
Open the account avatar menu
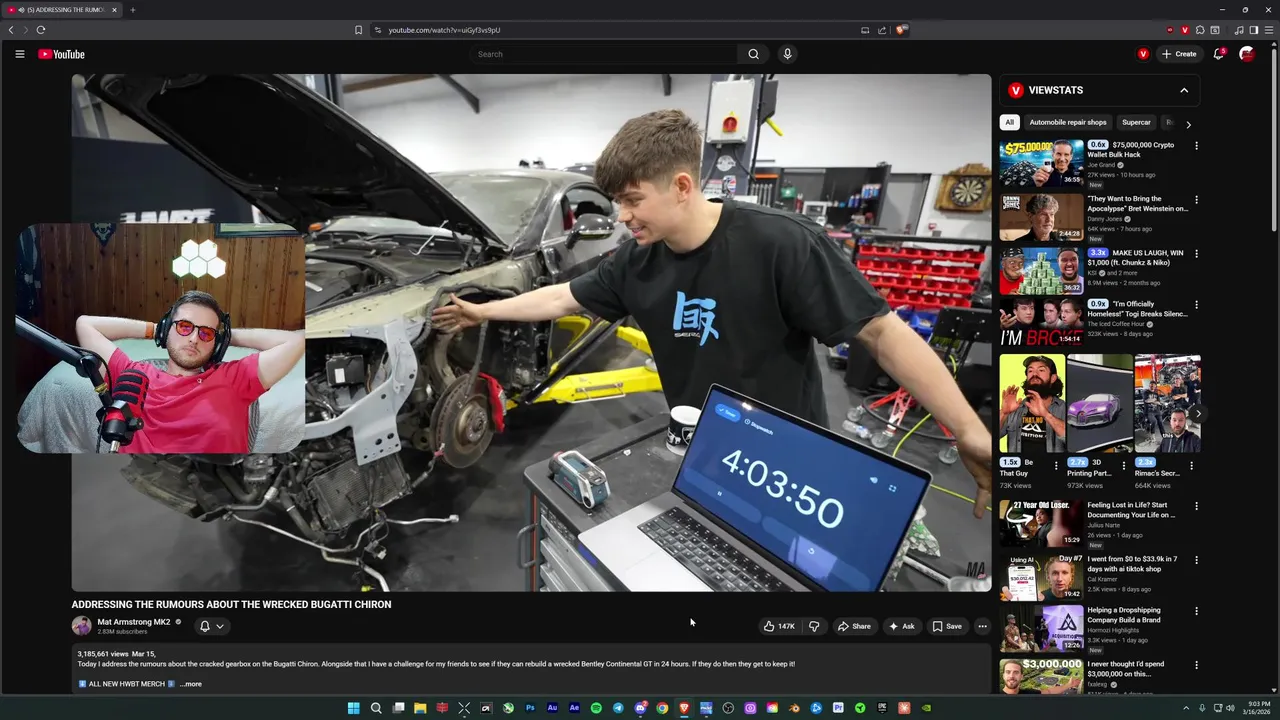pyautogui.click(x=1246, y=54)
